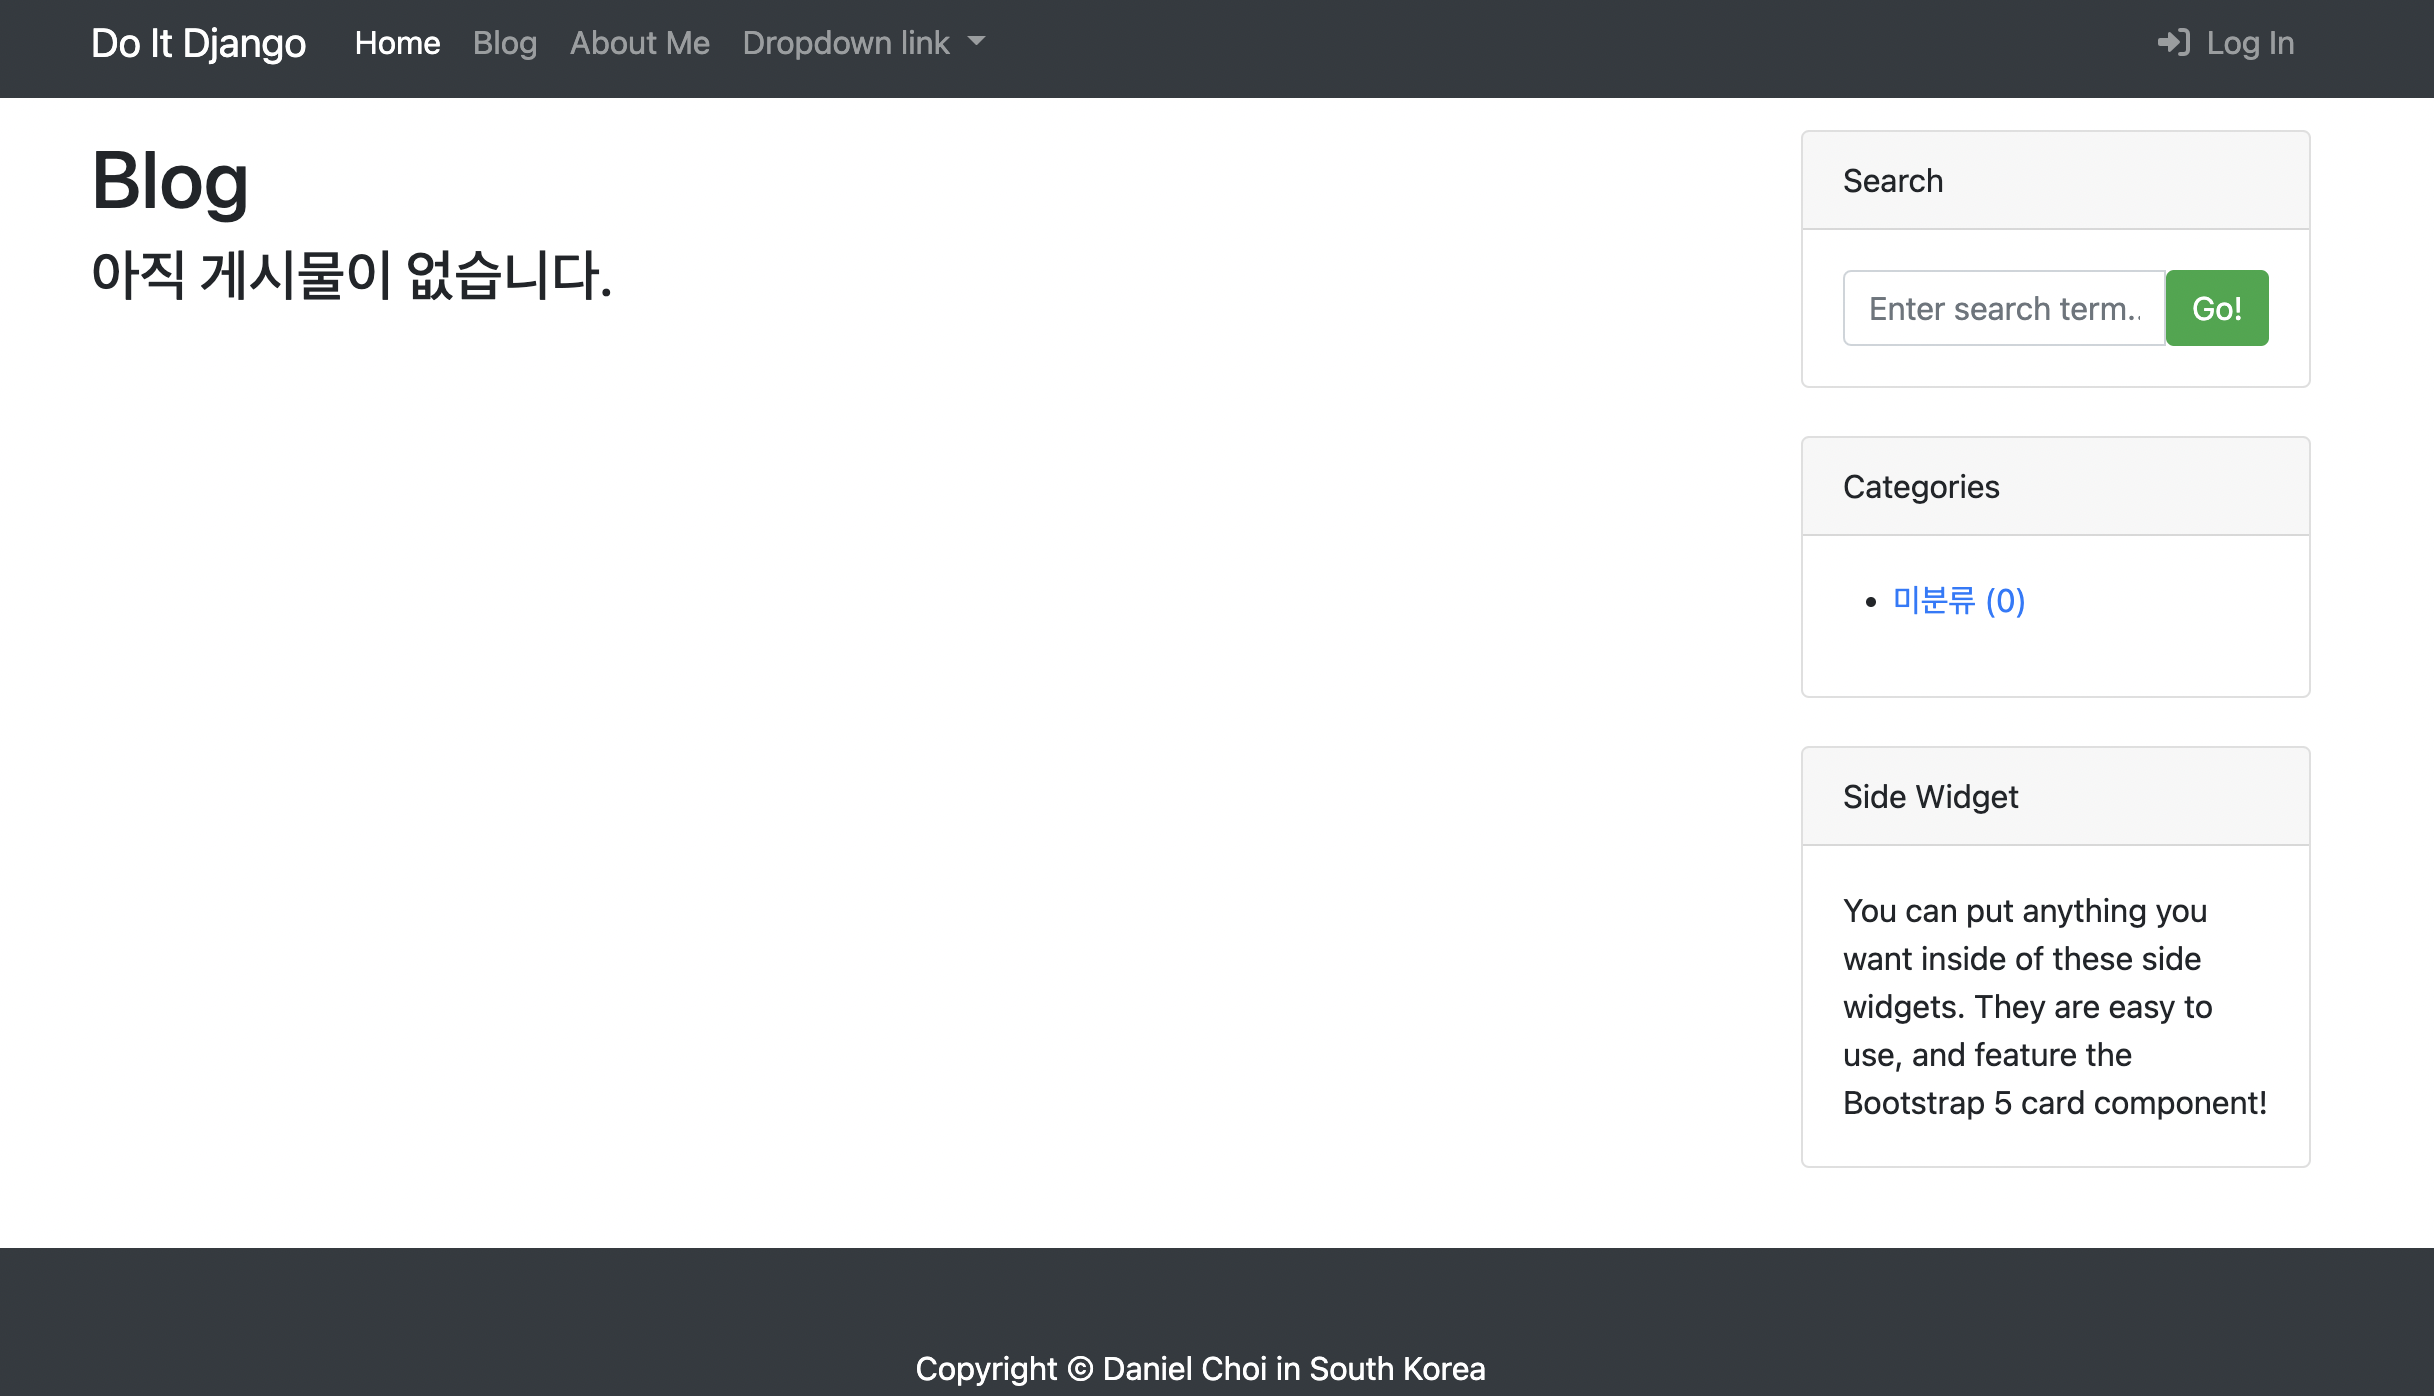Viewport: 2434px width, 1396px height.
Task: Click the Do It Django brand link
Action: click(x=198, y=43)
